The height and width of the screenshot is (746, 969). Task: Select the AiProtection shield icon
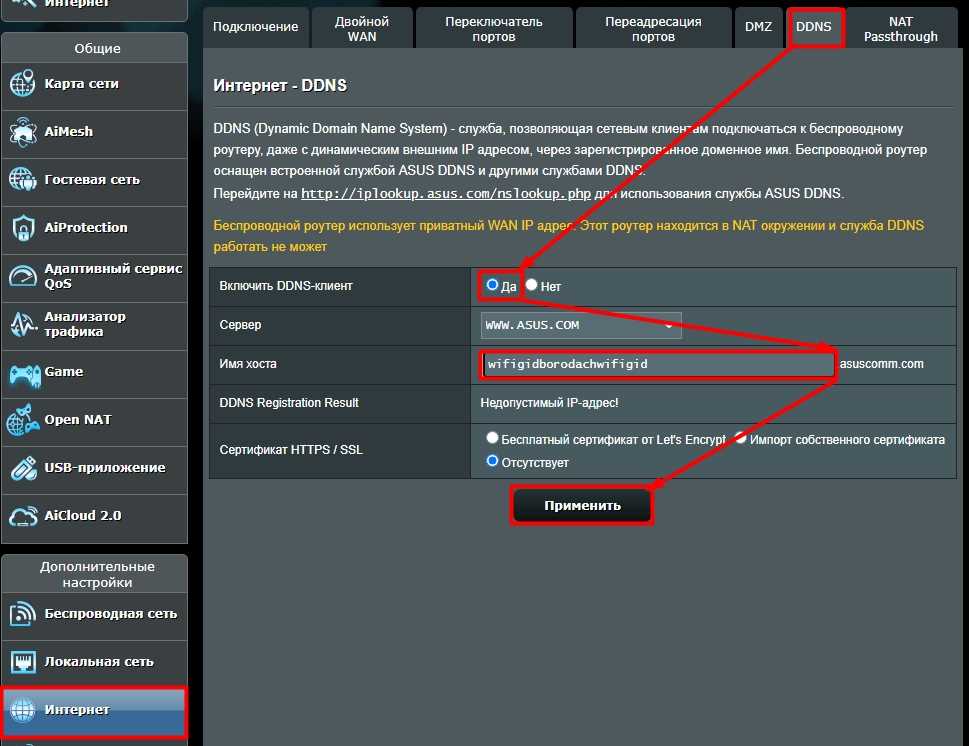(23, 227)
